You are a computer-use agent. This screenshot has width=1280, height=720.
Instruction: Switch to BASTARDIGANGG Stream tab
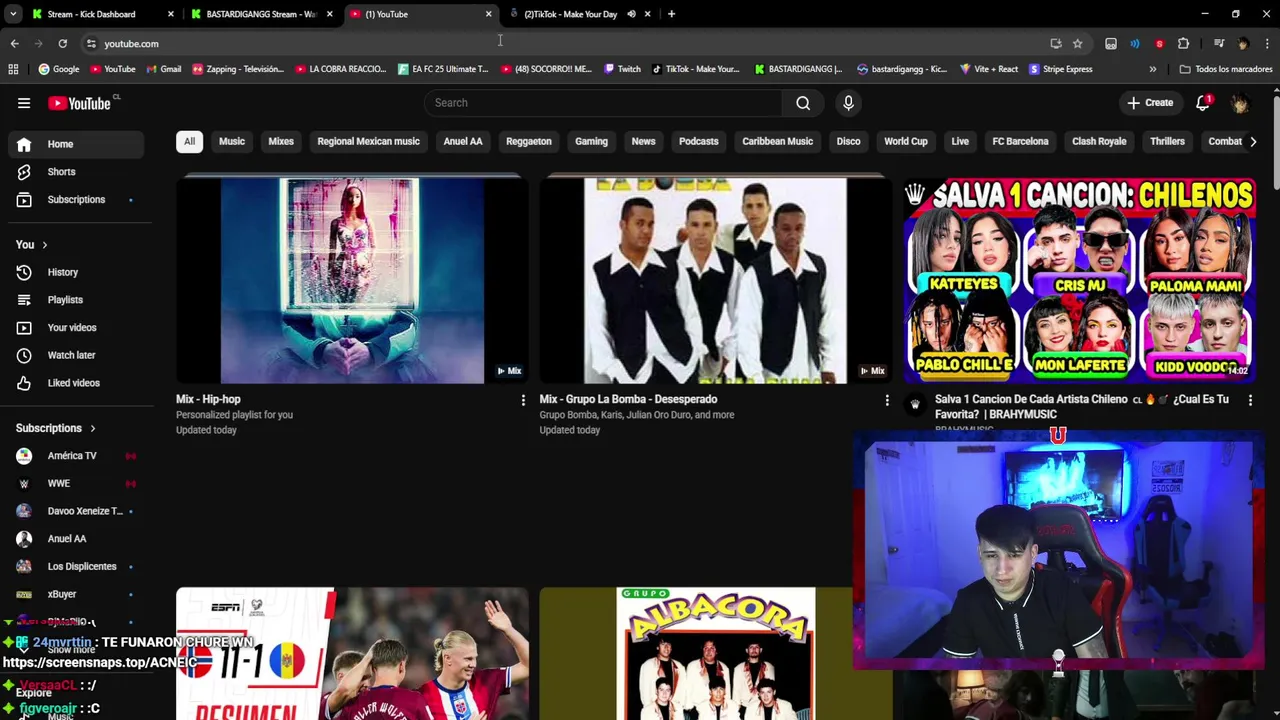point(262,14)
